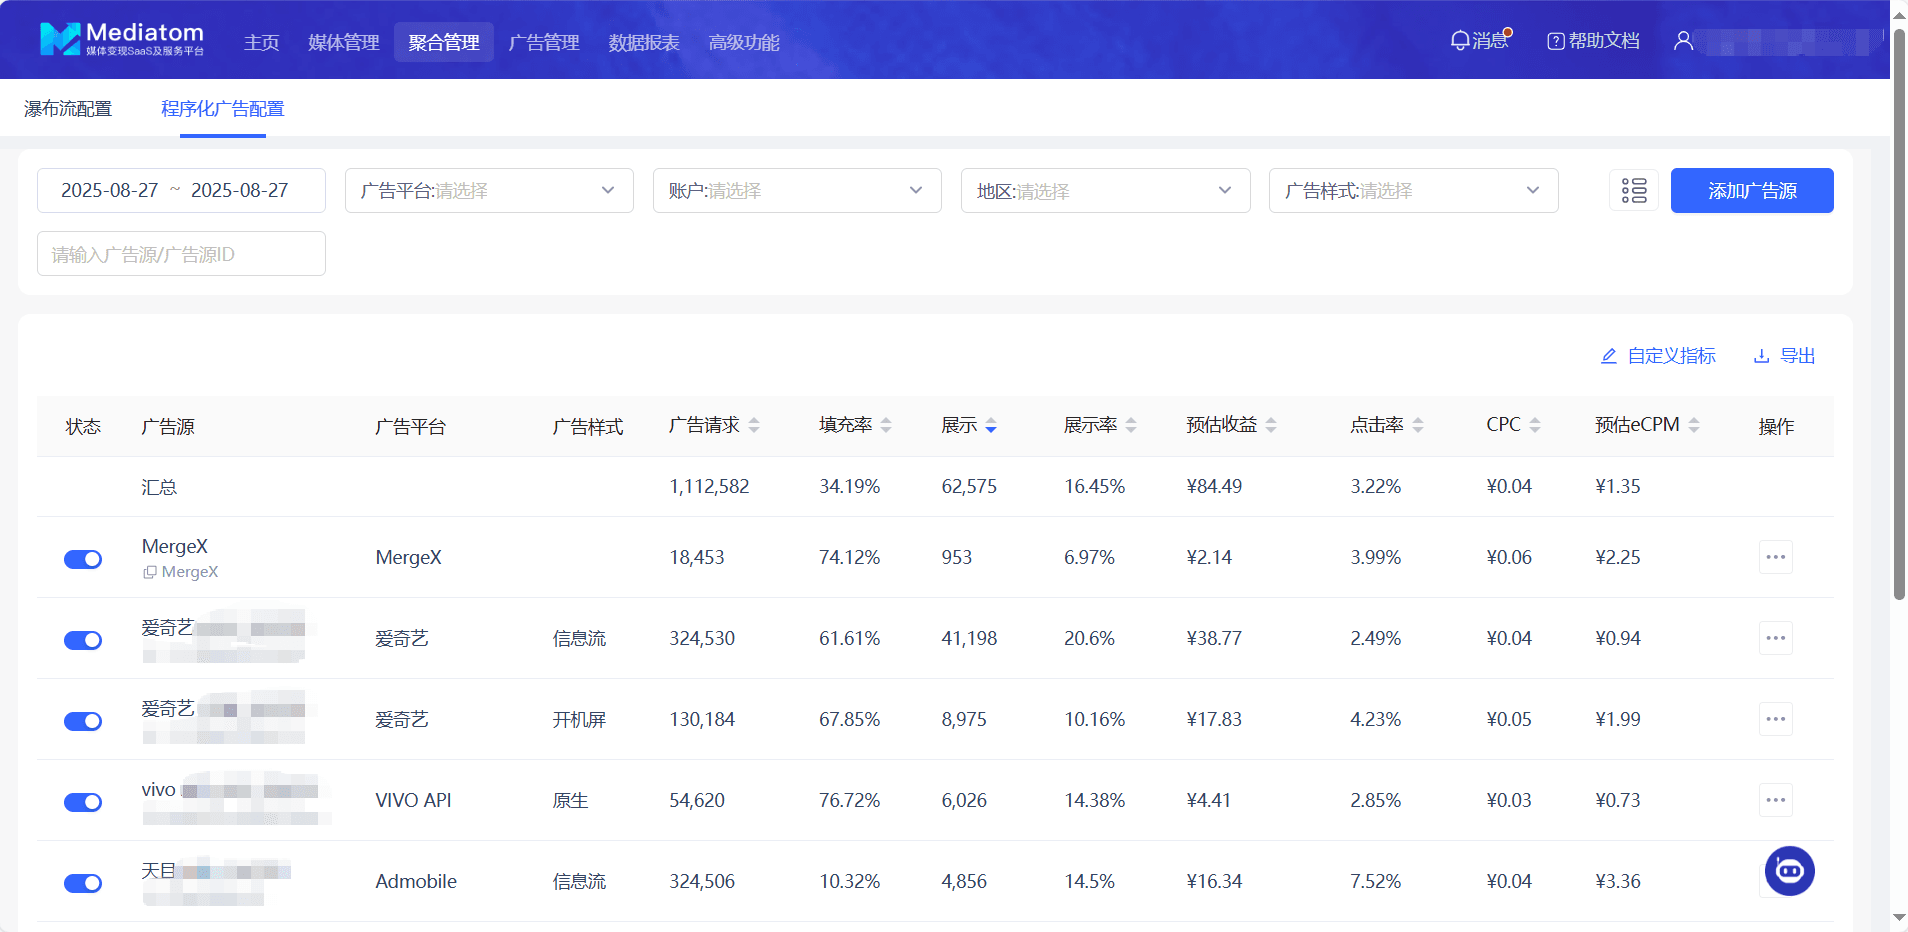Click the 添加广告源 button
Image resolution: width=1908 pixels, height=932 pixels.
[x=1751, y=191]
